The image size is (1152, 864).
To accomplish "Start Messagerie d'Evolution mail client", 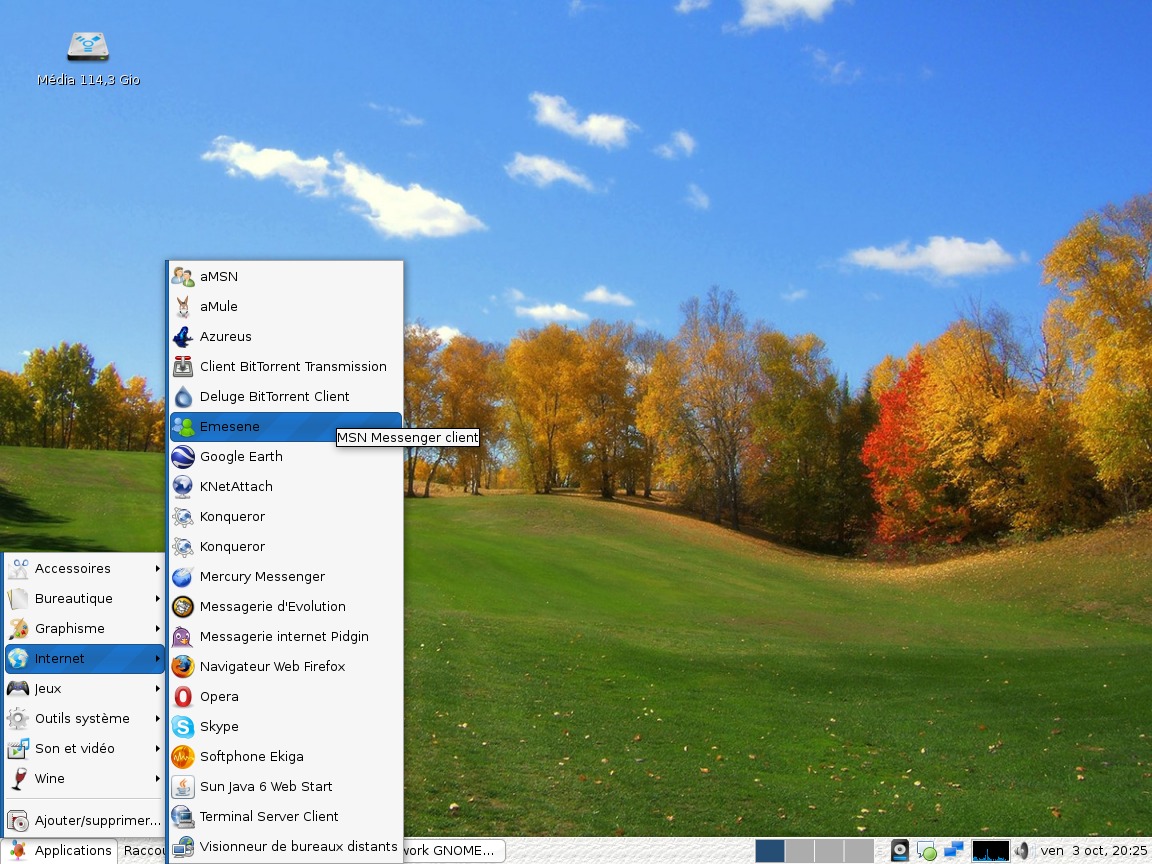I will (x=286, y=607).
